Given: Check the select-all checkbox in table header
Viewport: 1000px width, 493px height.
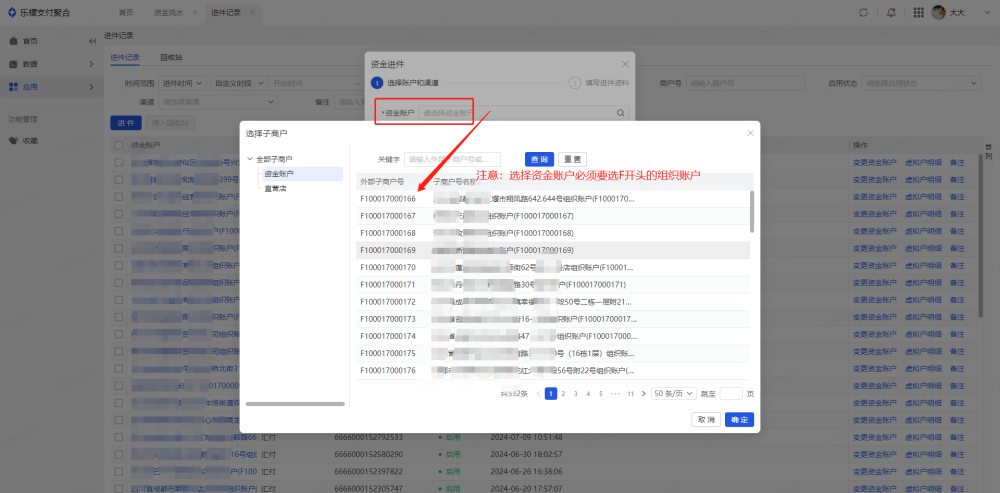Looking at the screenshot, I should click(119, 145).
